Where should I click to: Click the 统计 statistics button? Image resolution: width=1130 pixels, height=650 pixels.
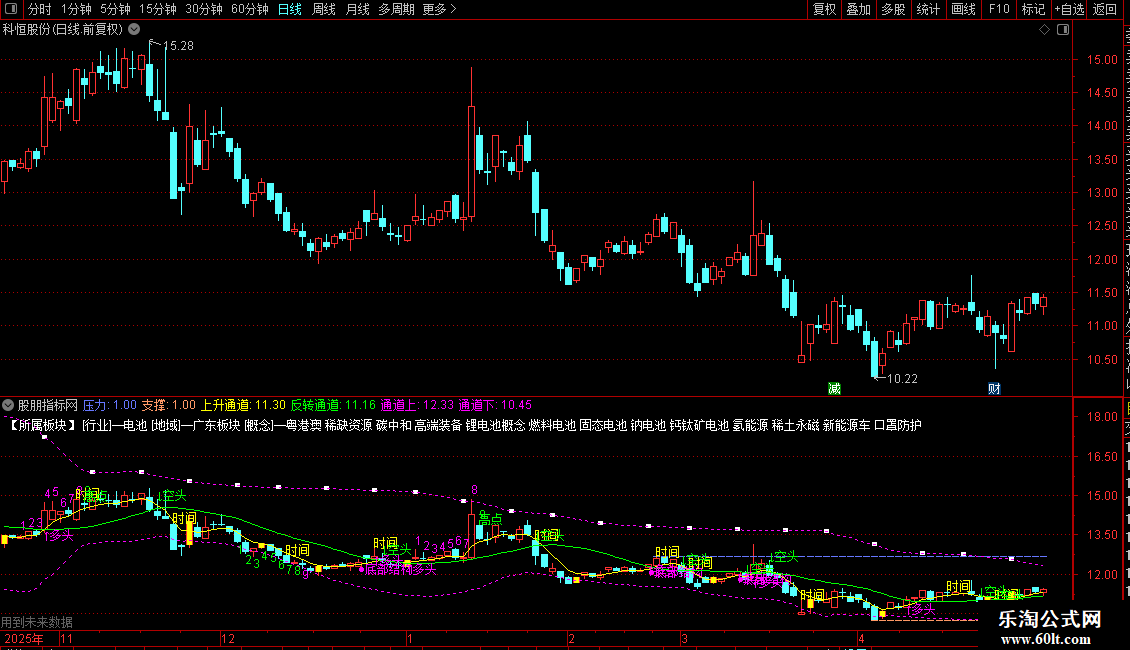928,9
